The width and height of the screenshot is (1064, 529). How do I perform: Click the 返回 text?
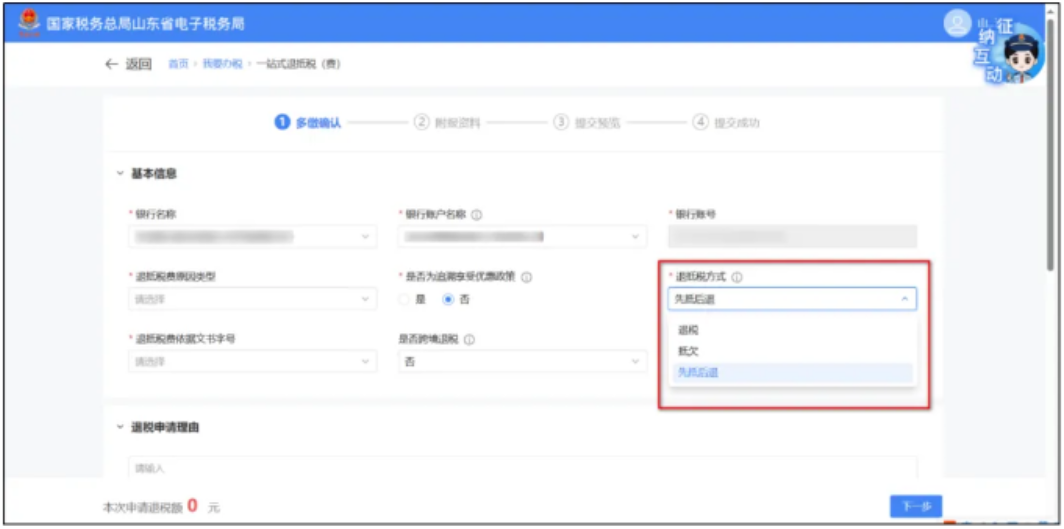coord(138,64)
